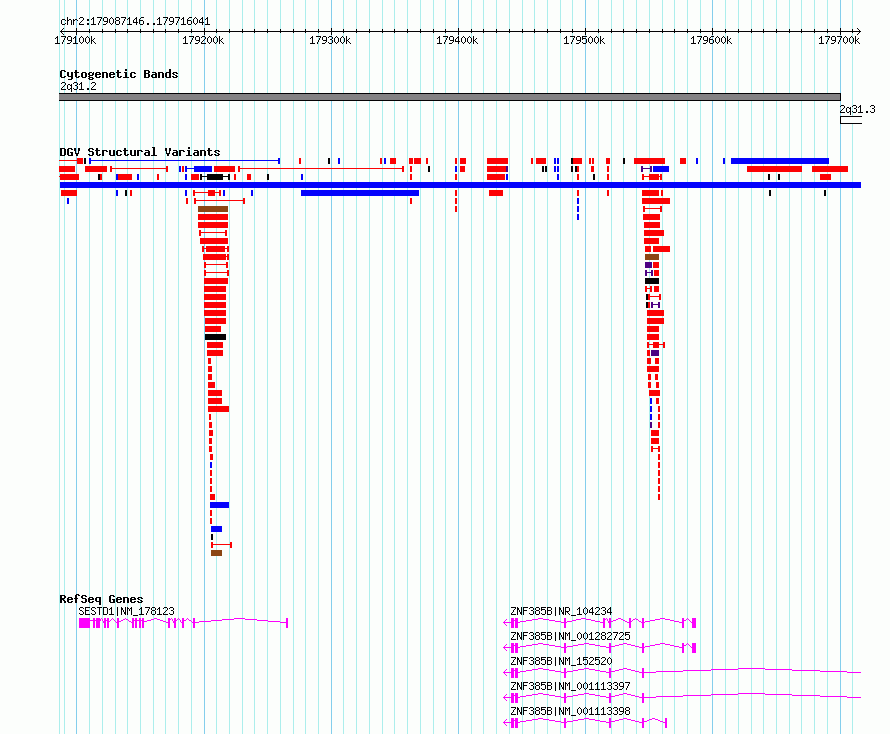Select blue variant bar between 179300k and 179370k
The image size is (890, 734).
[360, 193]
